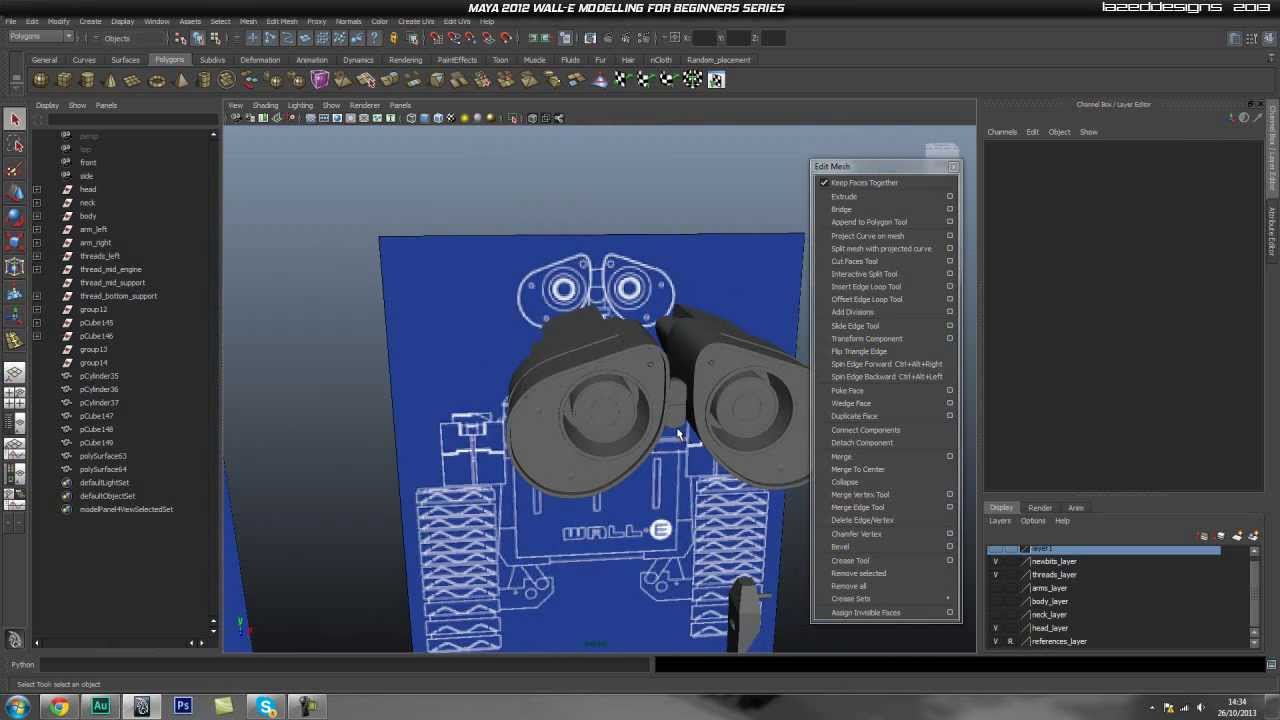Expand the arm_left node in the outliner
Viewport: 1280px width, 720px height.
37,229
